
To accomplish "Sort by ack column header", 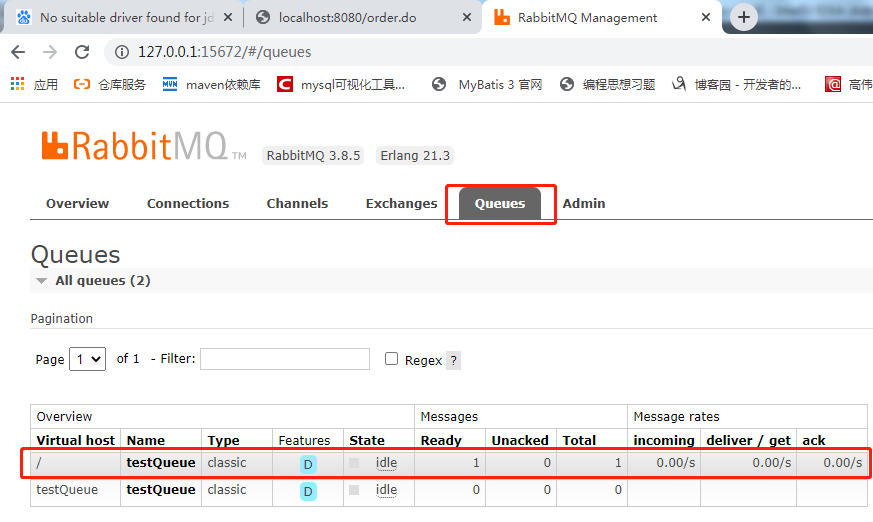I will click(x=813, y=441).
